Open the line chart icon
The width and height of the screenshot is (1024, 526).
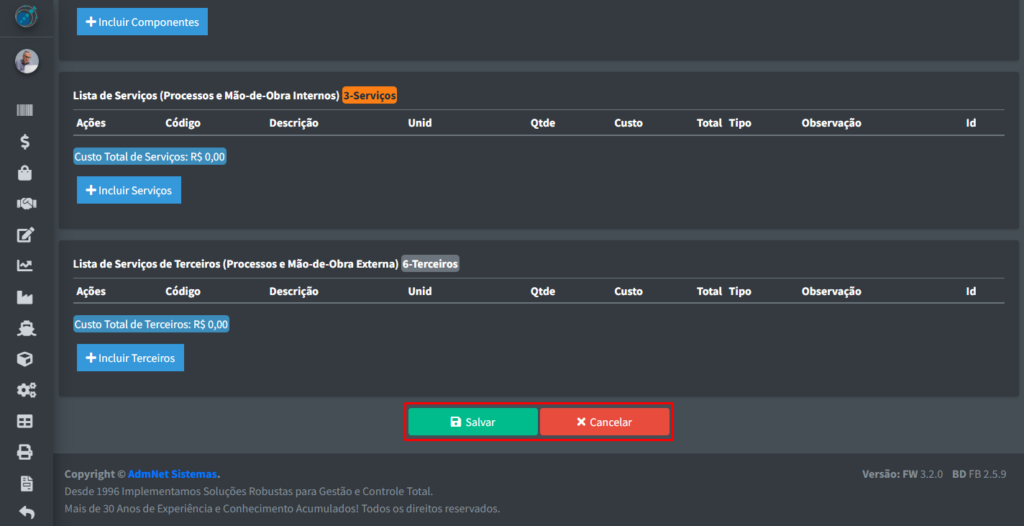(x=26, y=266)
